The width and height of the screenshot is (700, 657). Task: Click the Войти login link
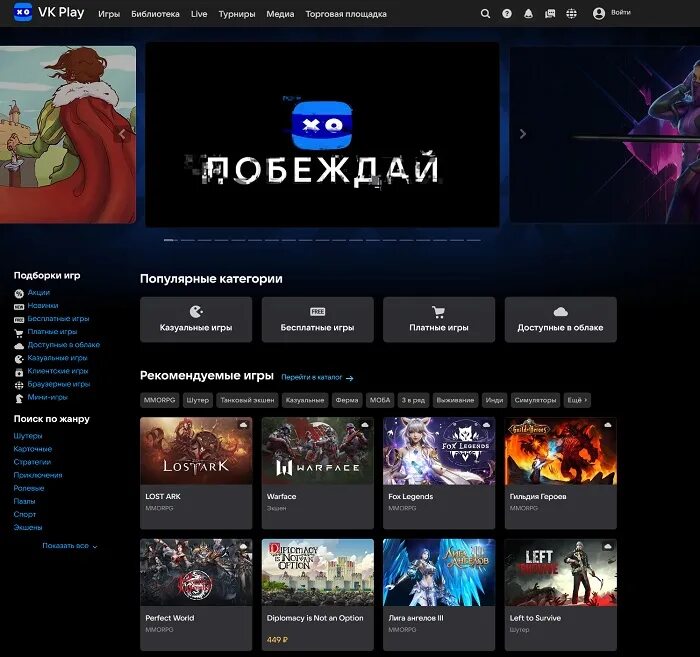pyautogui.click(x=621, y=12)
